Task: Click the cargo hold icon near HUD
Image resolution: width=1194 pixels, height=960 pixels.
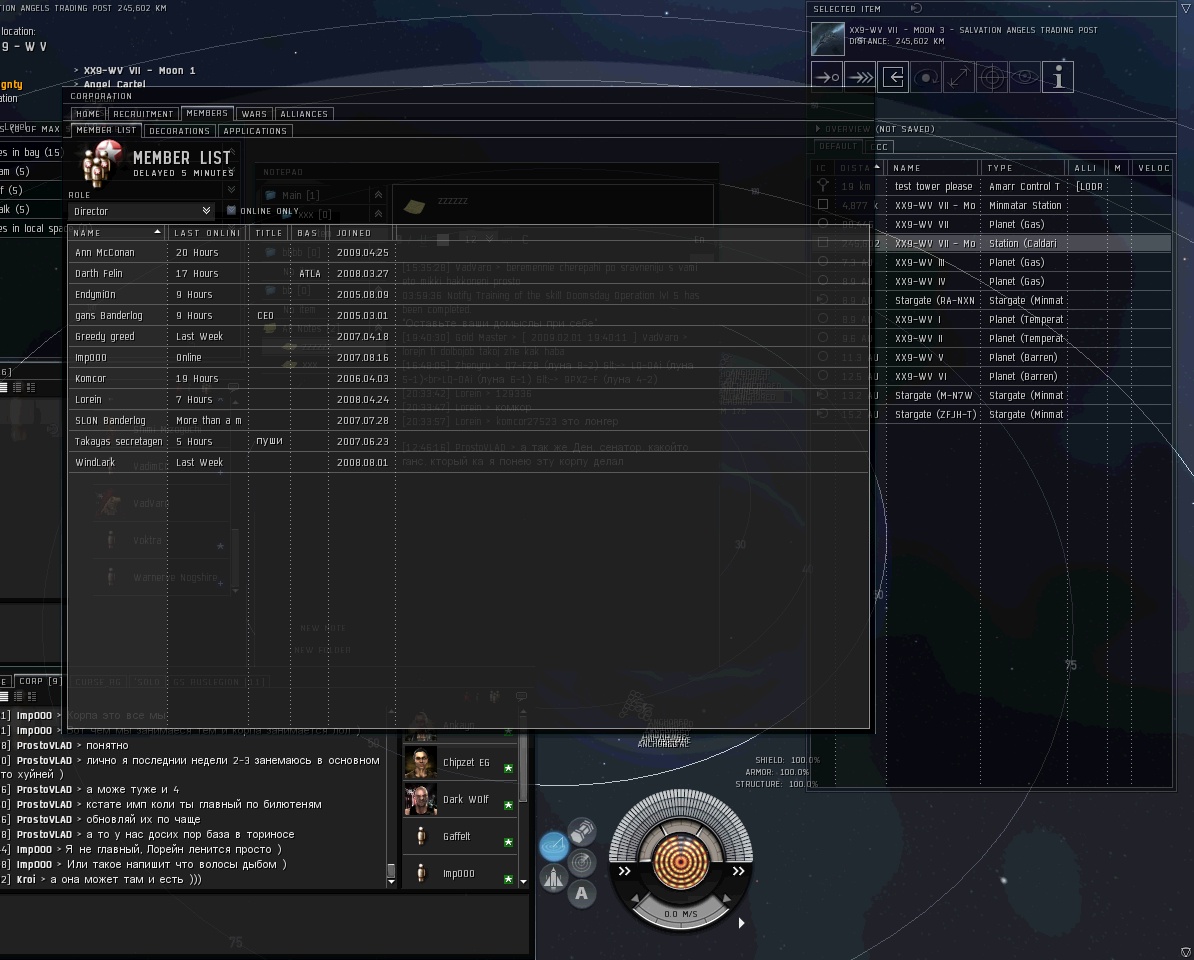Action: point(583,831)
